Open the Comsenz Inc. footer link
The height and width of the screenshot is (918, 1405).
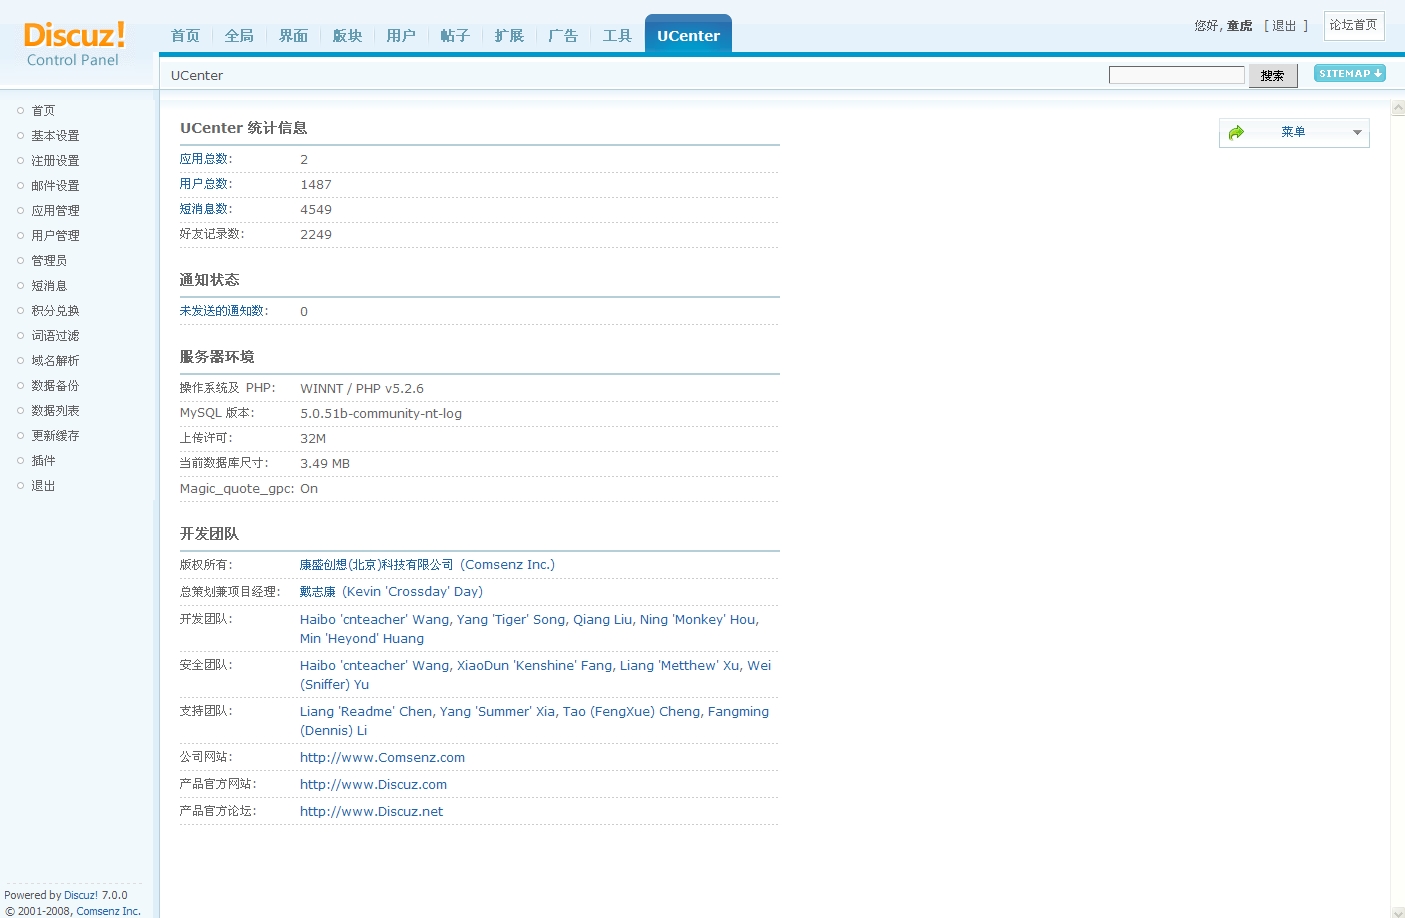pos(109,911)
